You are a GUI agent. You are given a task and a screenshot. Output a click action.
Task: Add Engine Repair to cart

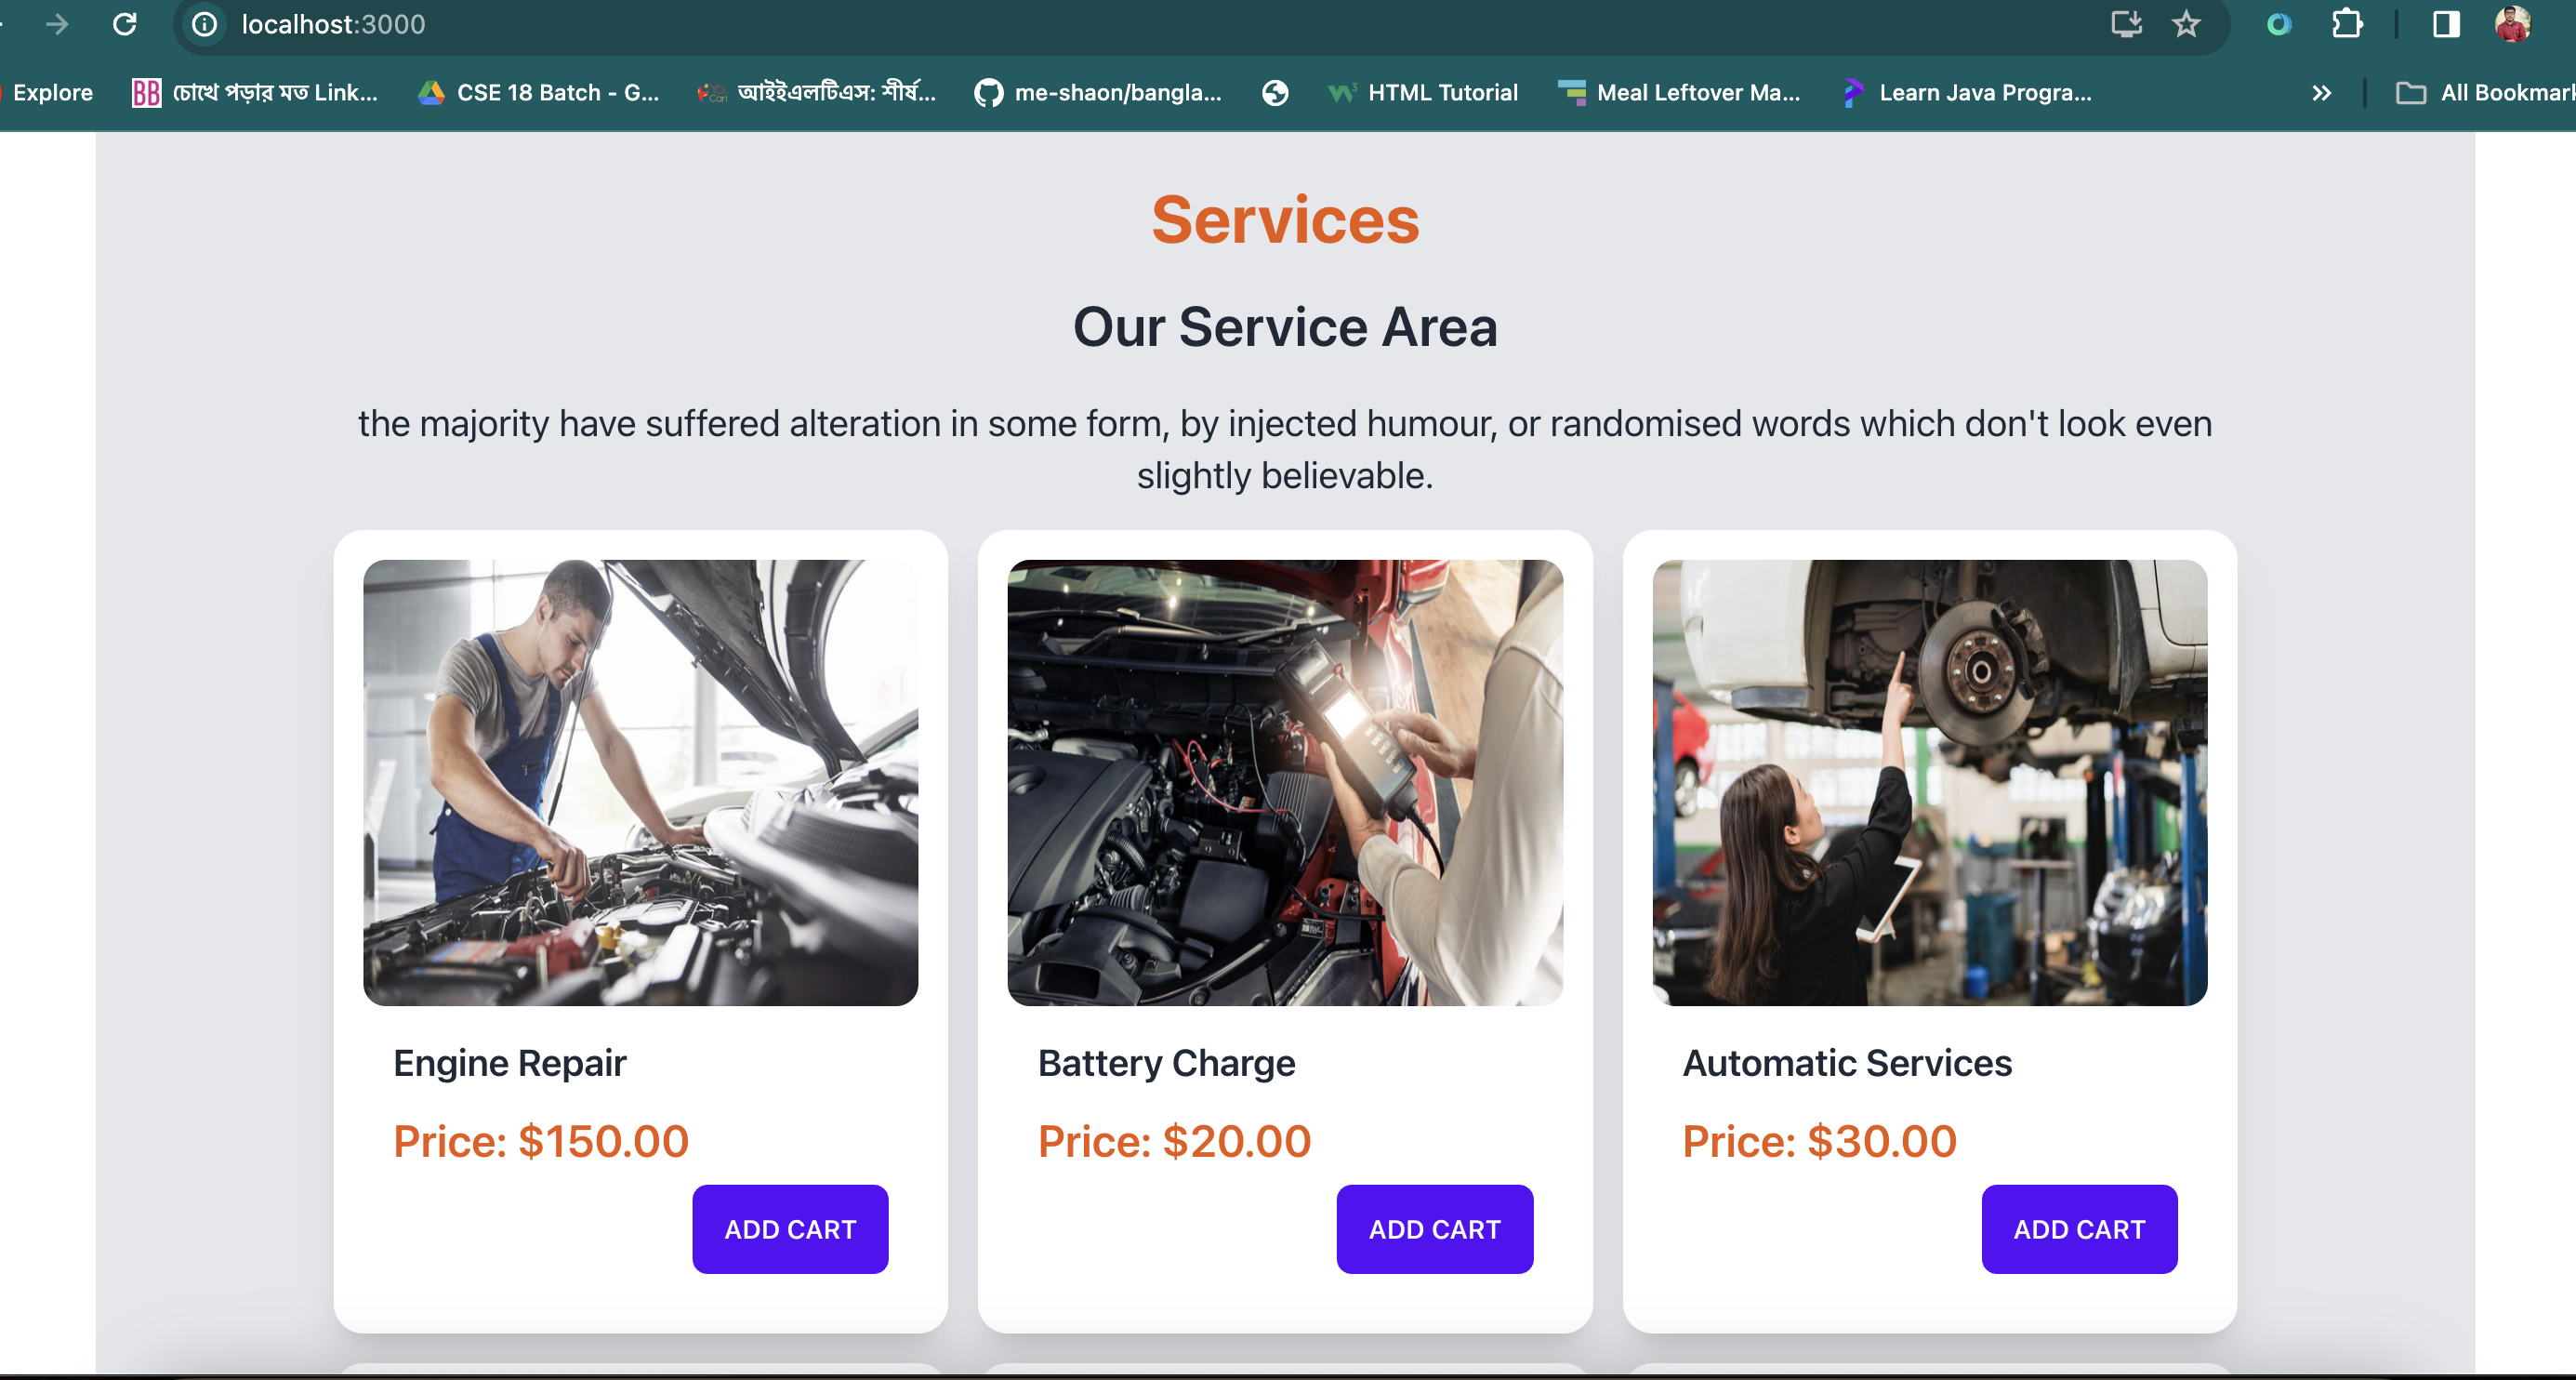pos(790,1229)
